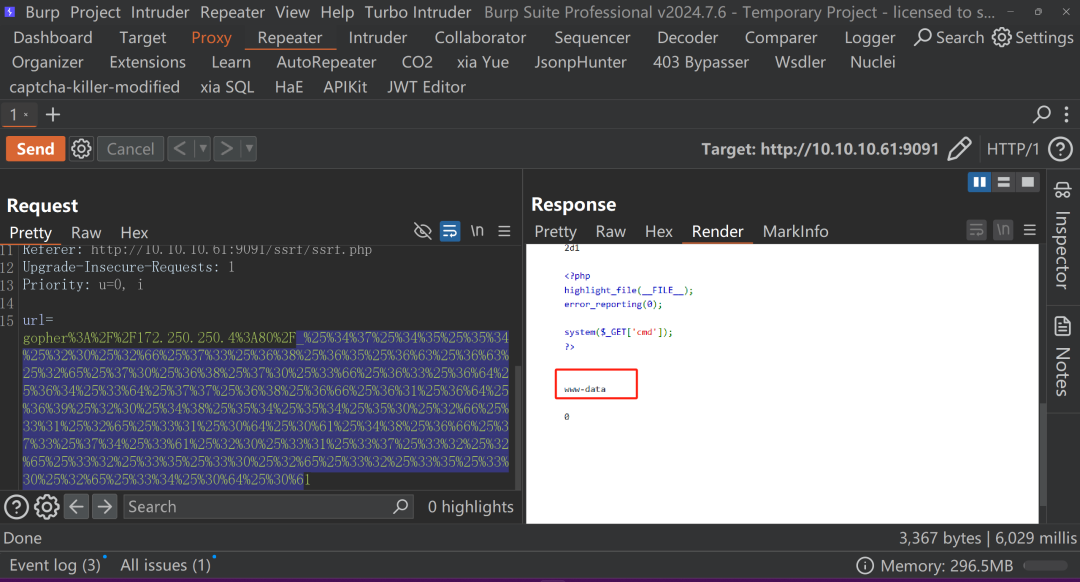
Task: Open the response panel menu icon
Action: coord(1030,230)
